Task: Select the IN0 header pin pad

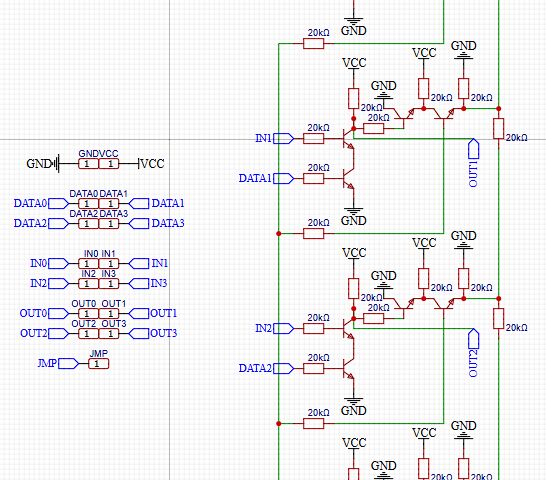Action: pos(88,263)
